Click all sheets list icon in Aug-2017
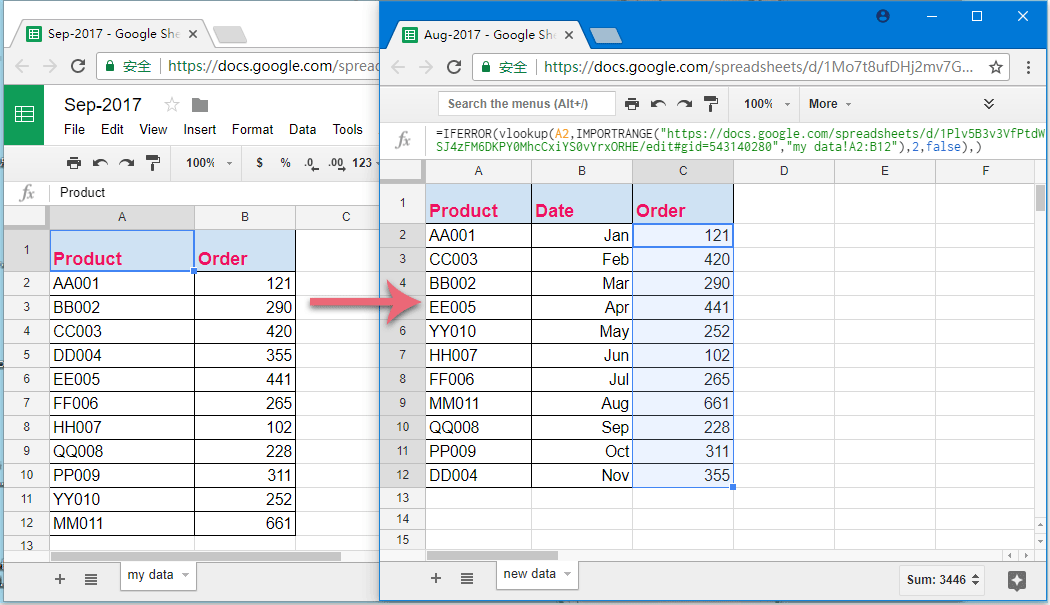The image size is (1050, 605). (x=467, y=578)
